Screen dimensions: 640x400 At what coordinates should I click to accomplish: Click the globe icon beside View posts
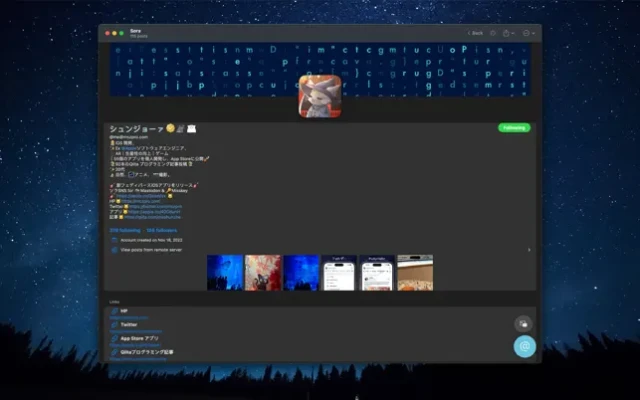coord(115,250)
